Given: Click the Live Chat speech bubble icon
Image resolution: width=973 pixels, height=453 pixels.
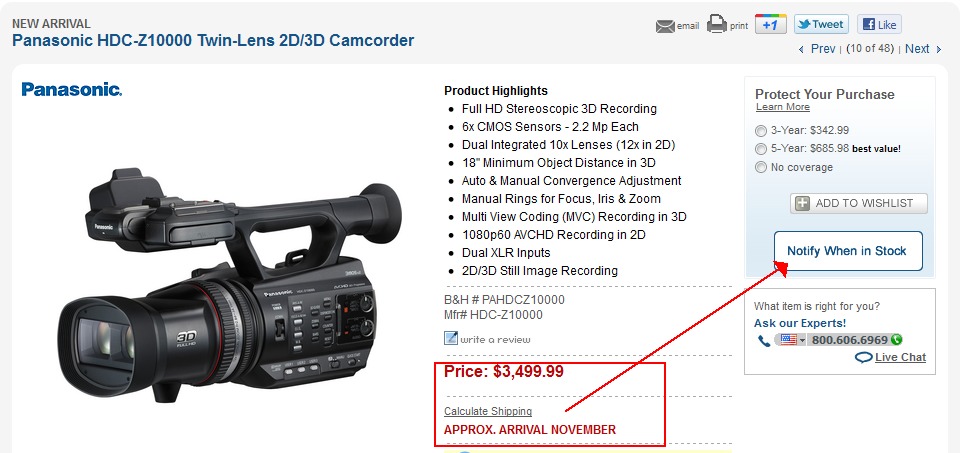Looking at the screenshot, I should tap(863, 357).
